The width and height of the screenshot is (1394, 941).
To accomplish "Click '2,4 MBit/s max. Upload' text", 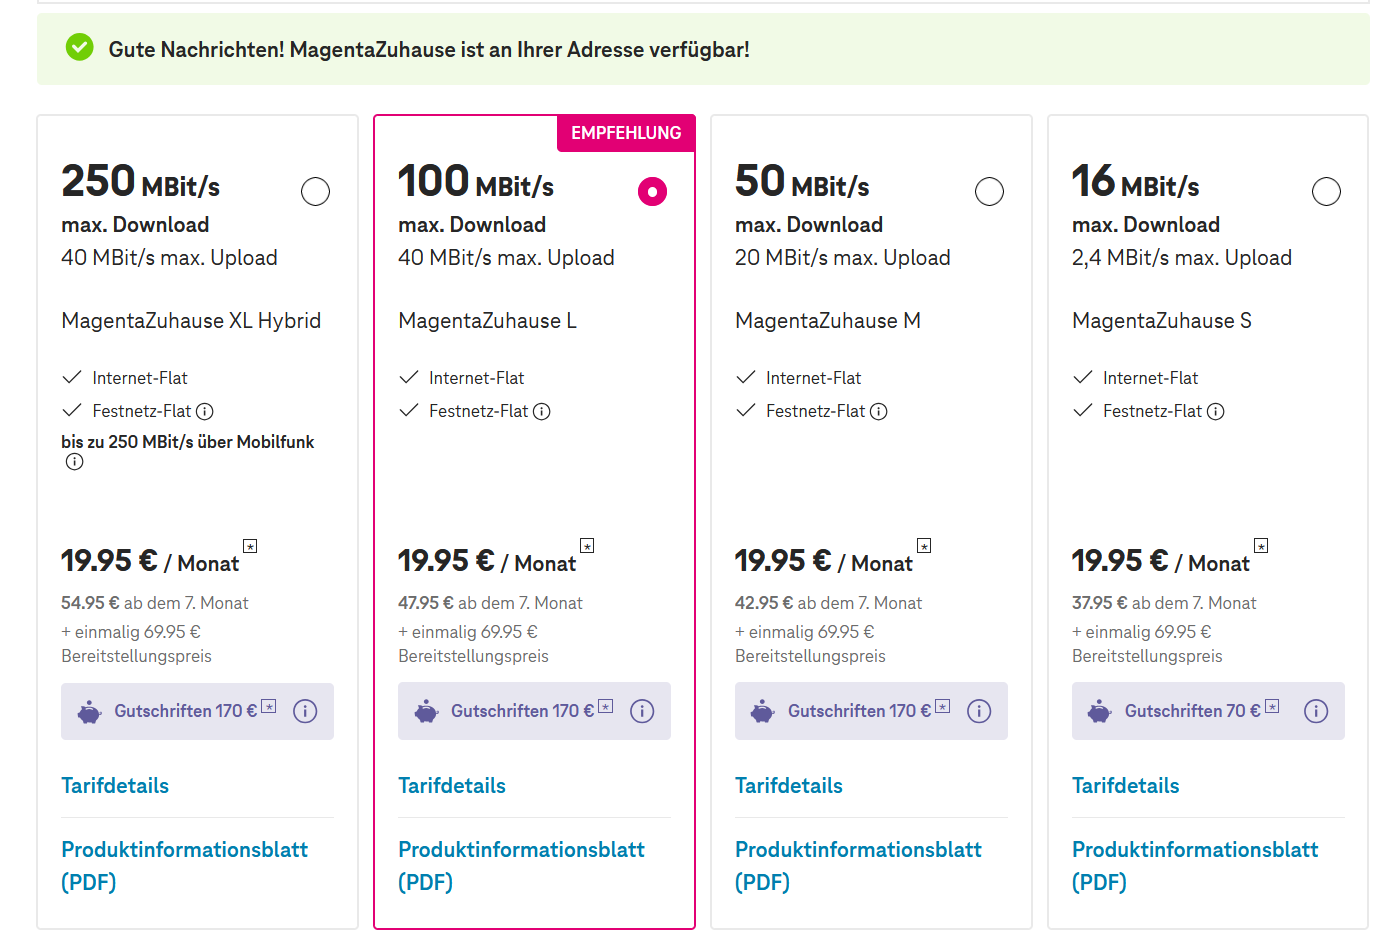I will (1182, 258).
